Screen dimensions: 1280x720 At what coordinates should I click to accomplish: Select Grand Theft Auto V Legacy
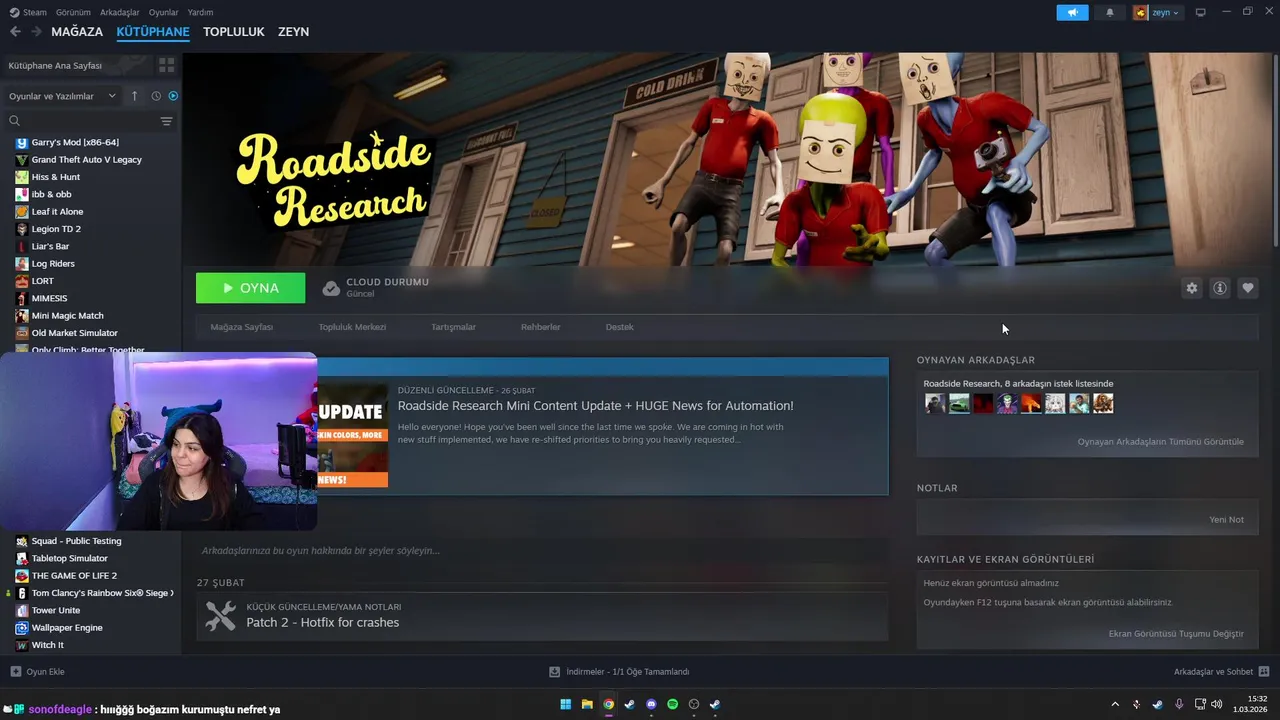point(86,160)
